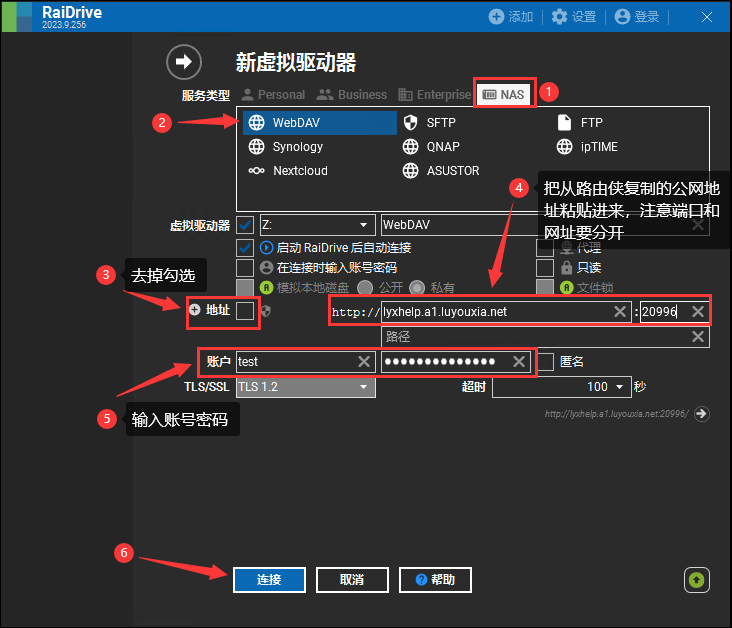Clear the password field with its X
Viewport: 732px width, 628px height.
(519, 361)
